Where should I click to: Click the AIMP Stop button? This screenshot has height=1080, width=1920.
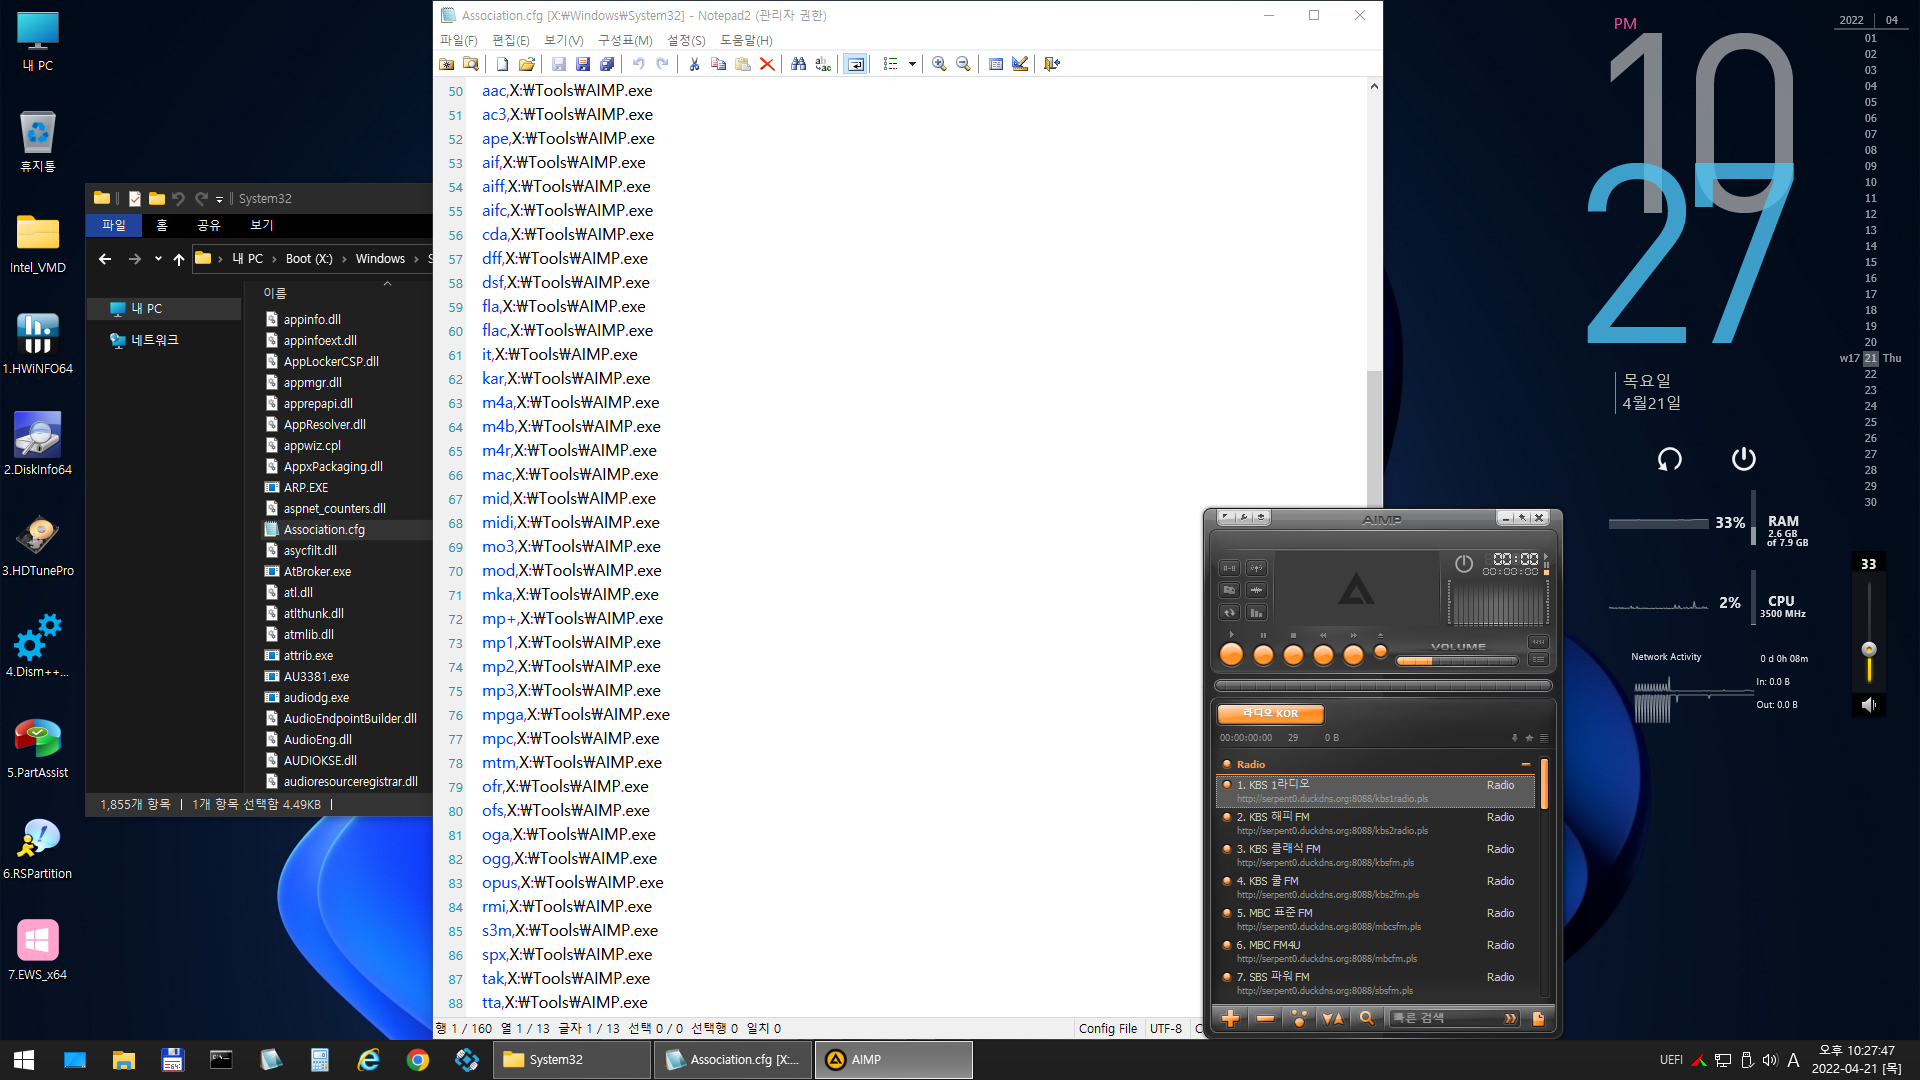pos(1293,655)
